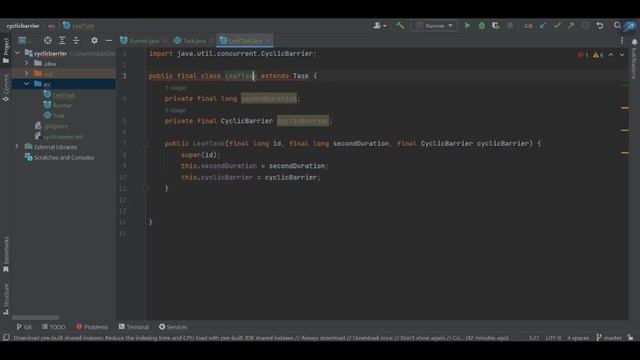
Task: Click the master Git branch widget
Action: (609, 338)
